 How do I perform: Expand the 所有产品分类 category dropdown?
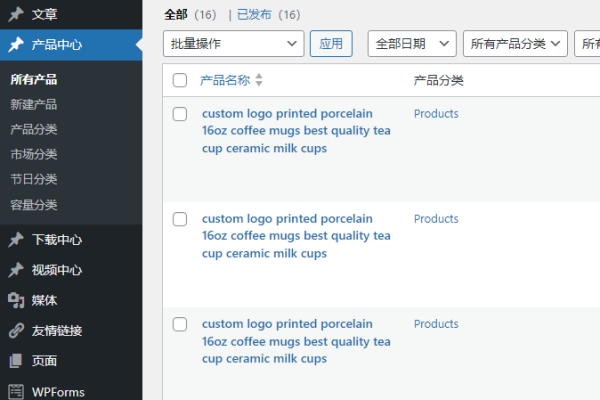tap(515, 44)
